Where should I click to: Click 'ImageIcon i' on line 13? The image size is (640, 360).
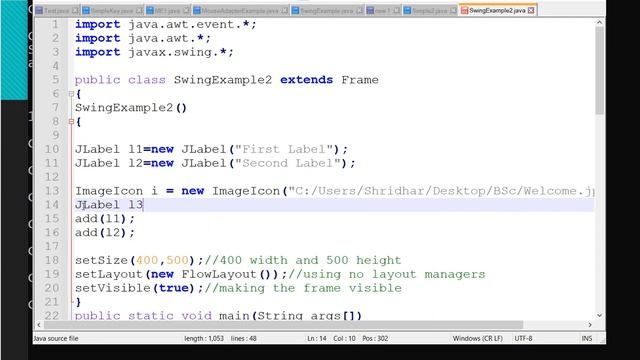116,191
